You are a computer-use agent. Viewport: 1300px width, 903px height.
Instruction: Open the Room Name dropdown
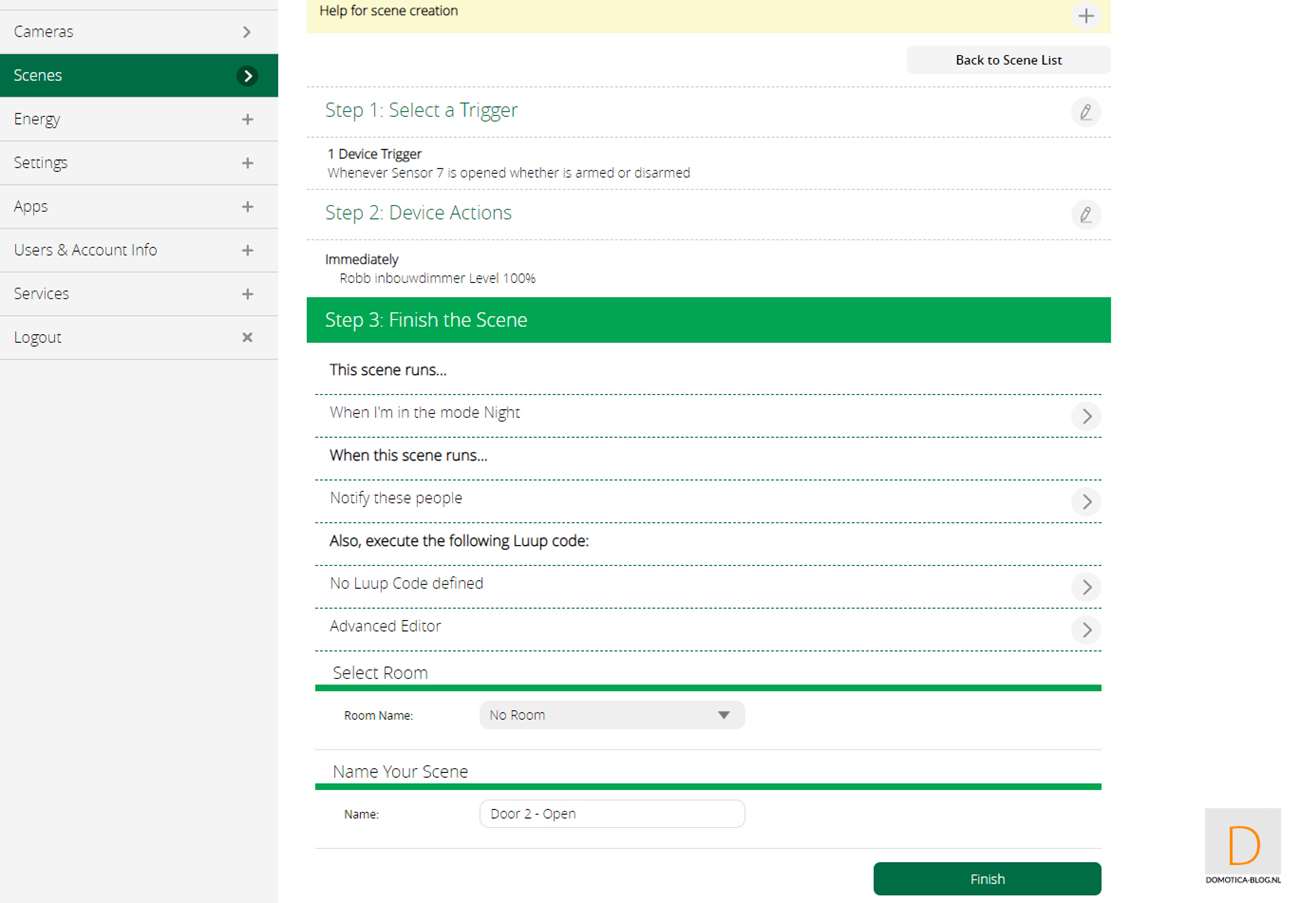click(x=612, y=715)
